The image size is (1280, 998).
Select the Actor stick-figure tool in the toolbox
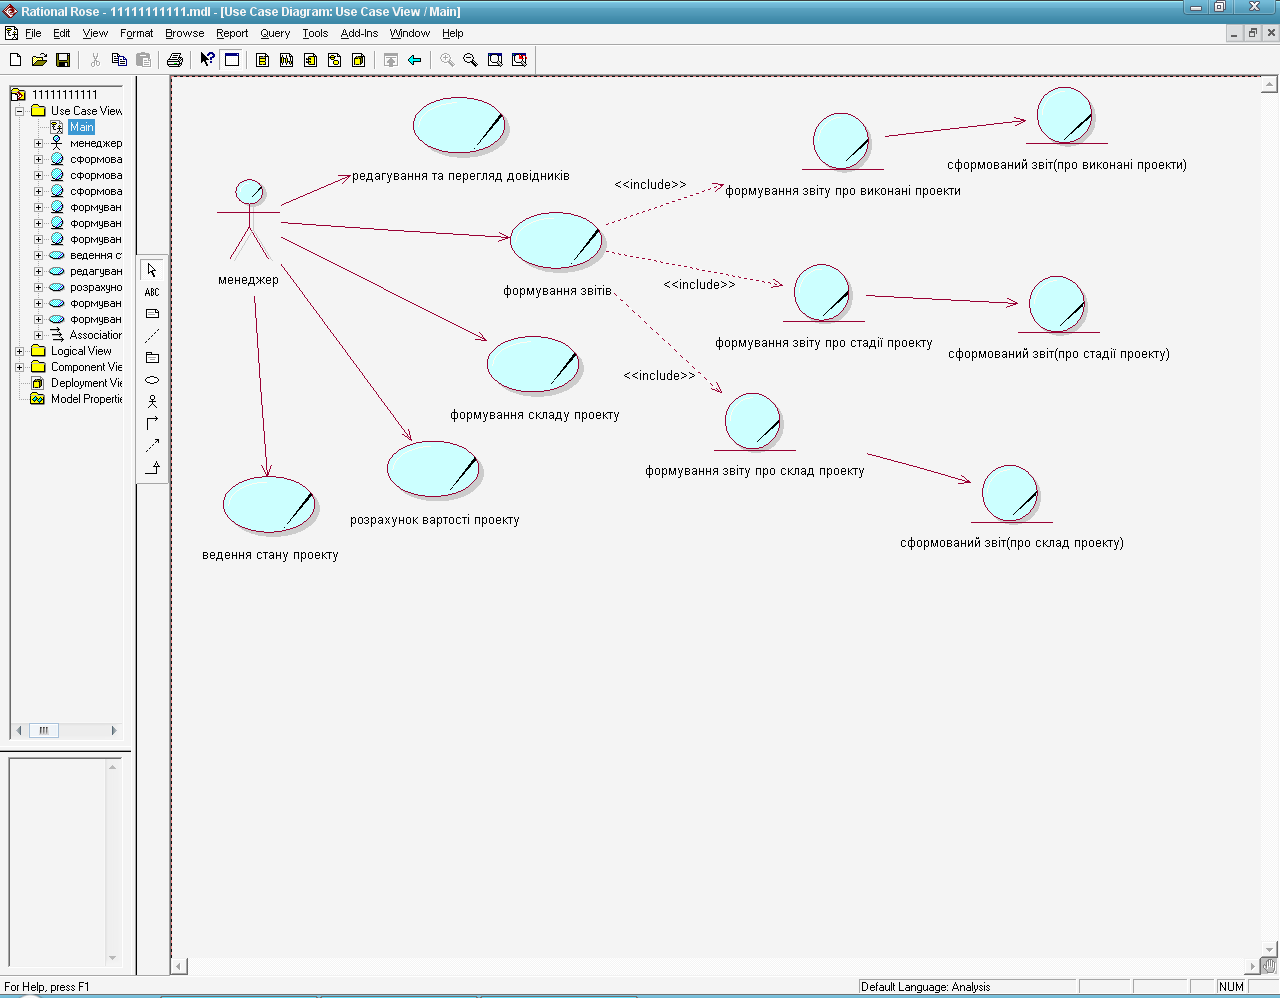pyautogui.click(x=152, y=401)
